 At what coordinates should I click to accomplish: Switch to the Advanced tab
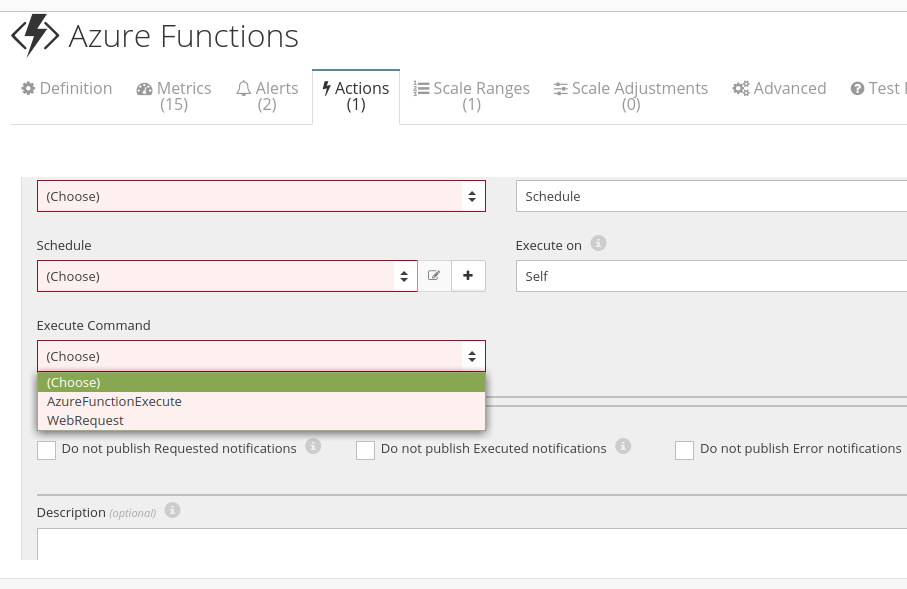coord(779,89)
